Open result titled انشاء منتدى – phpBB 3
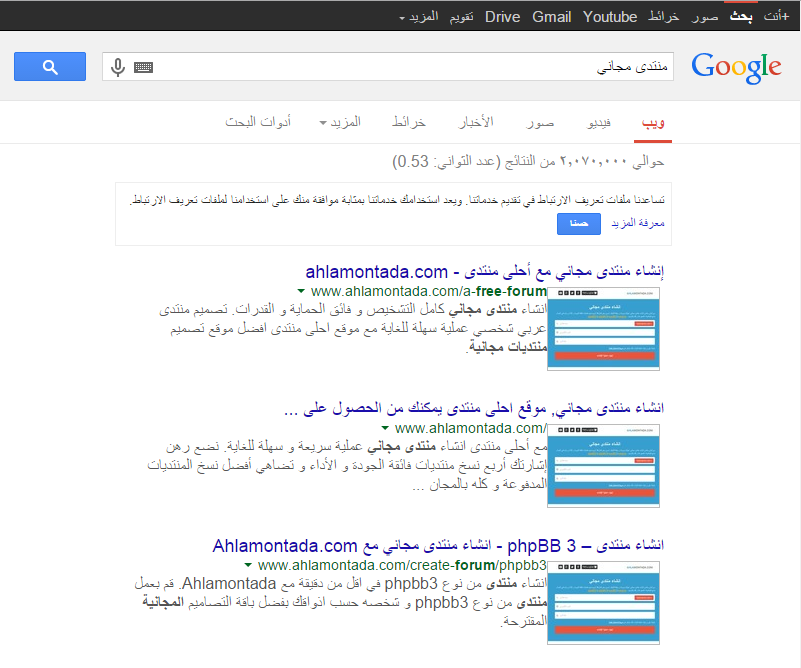Screen dimensions: 801x668 coord(438,545)
